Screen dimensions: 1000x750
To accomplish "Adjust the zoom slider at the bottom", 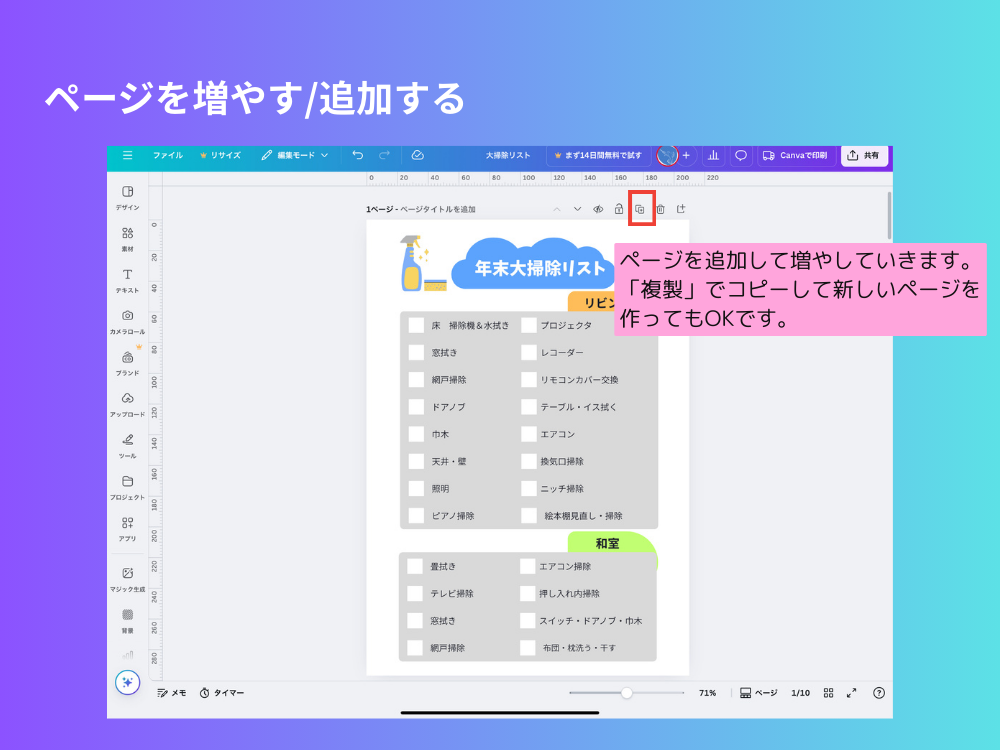I will click(626, 692).
